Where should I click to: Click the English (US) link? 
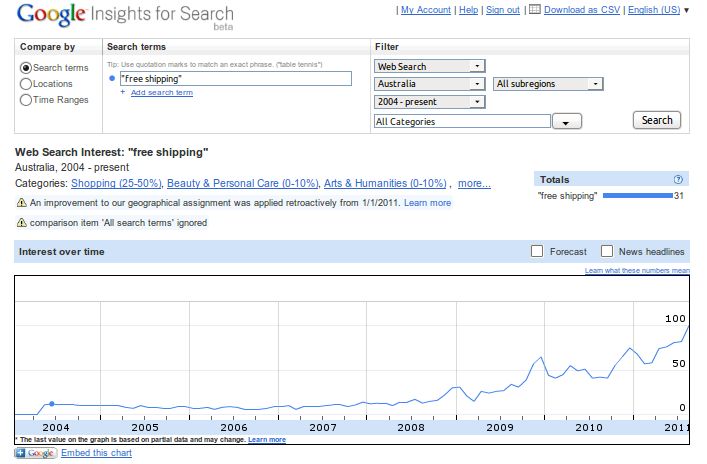coord(654,10)
